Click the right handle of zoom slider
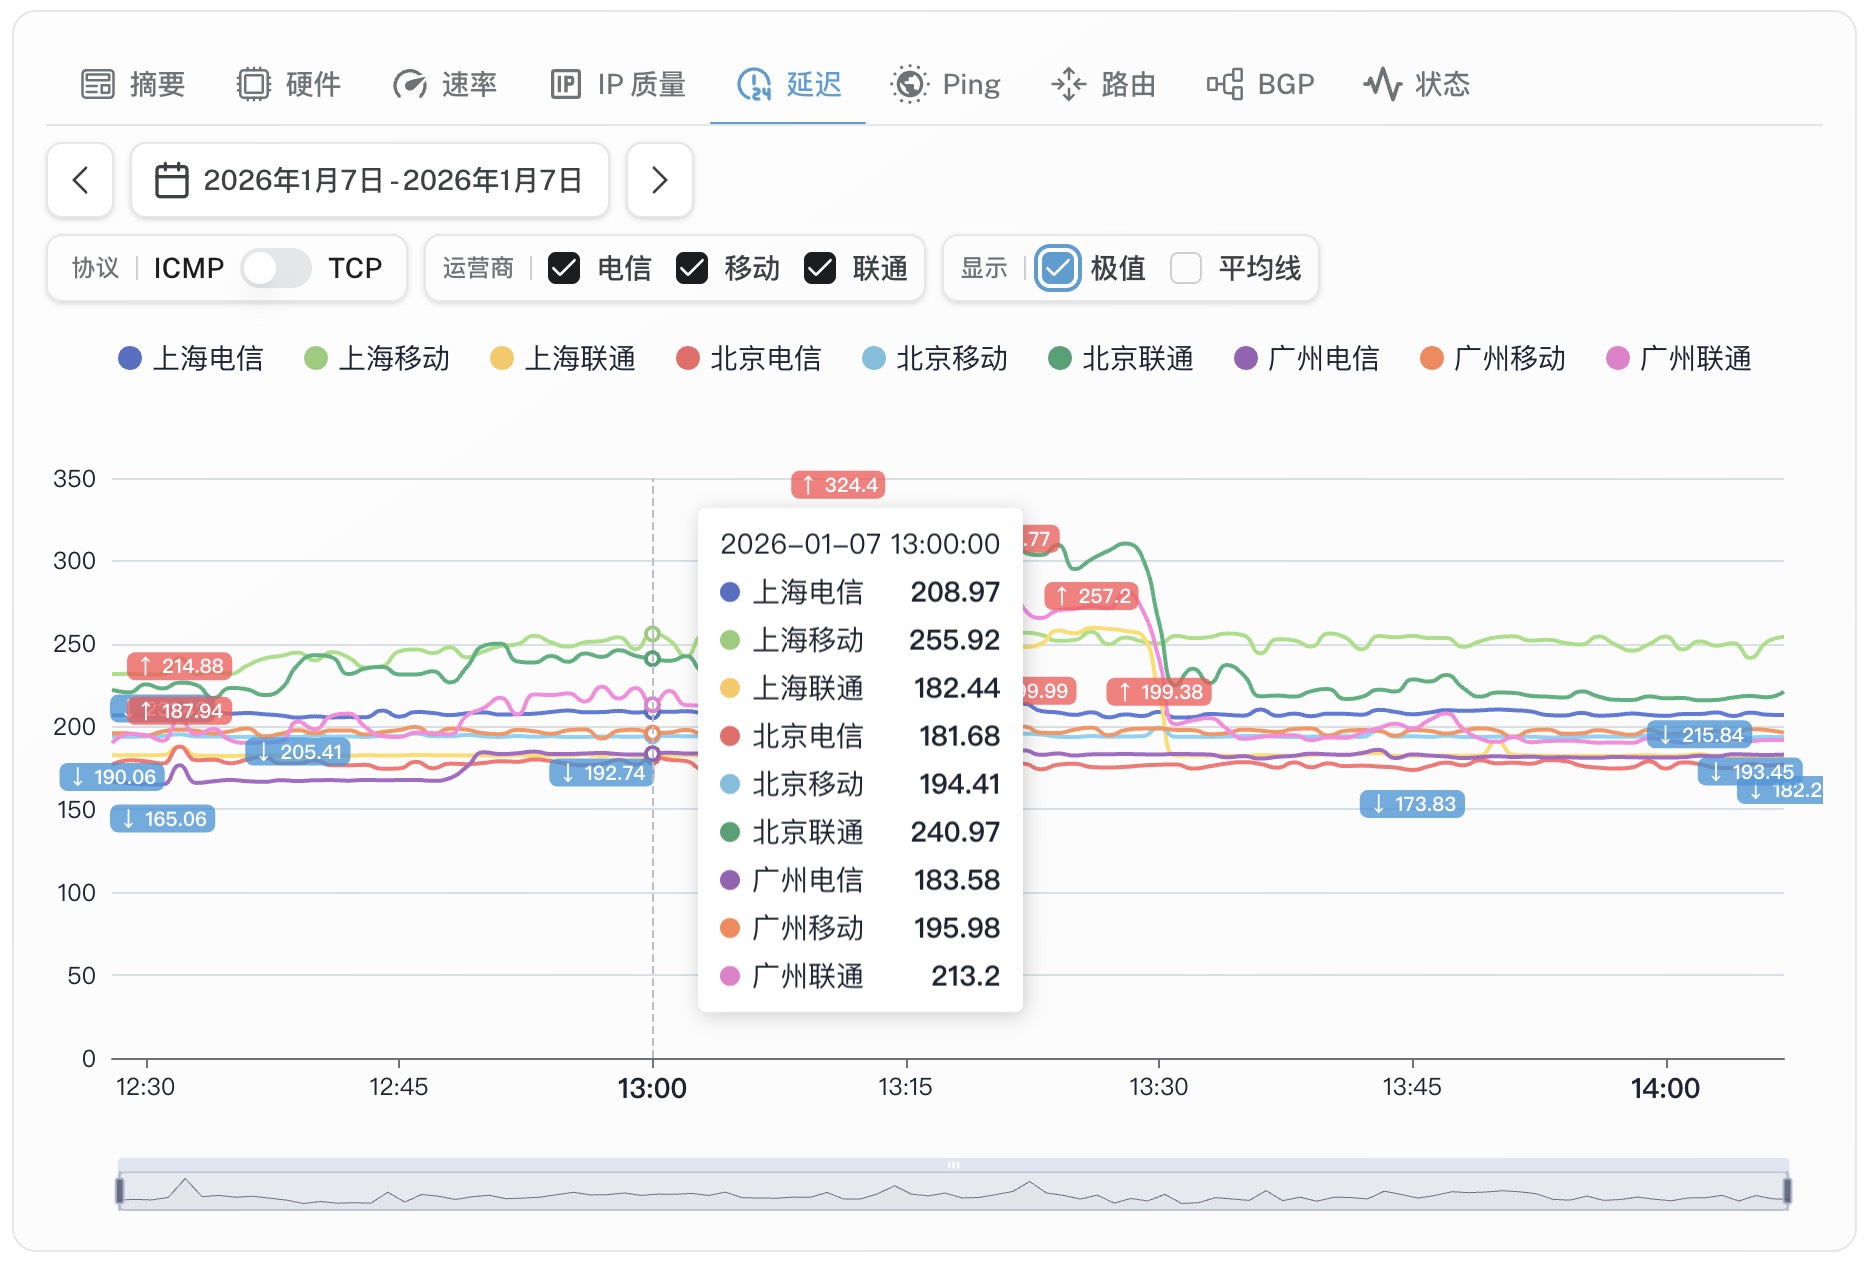1870x1270 pixels. [x=1787, y=1191]
